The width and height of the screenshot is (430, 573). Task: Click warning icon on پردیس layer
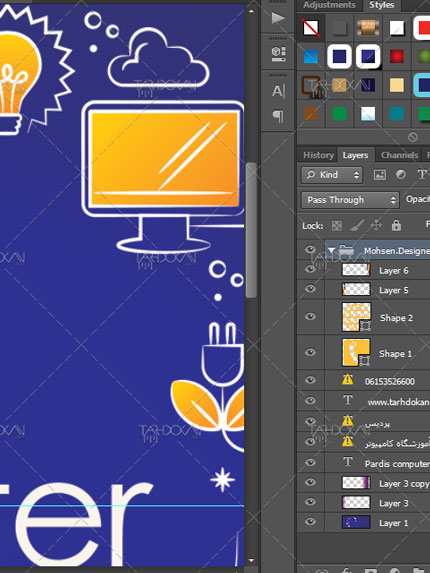(347, 421)
